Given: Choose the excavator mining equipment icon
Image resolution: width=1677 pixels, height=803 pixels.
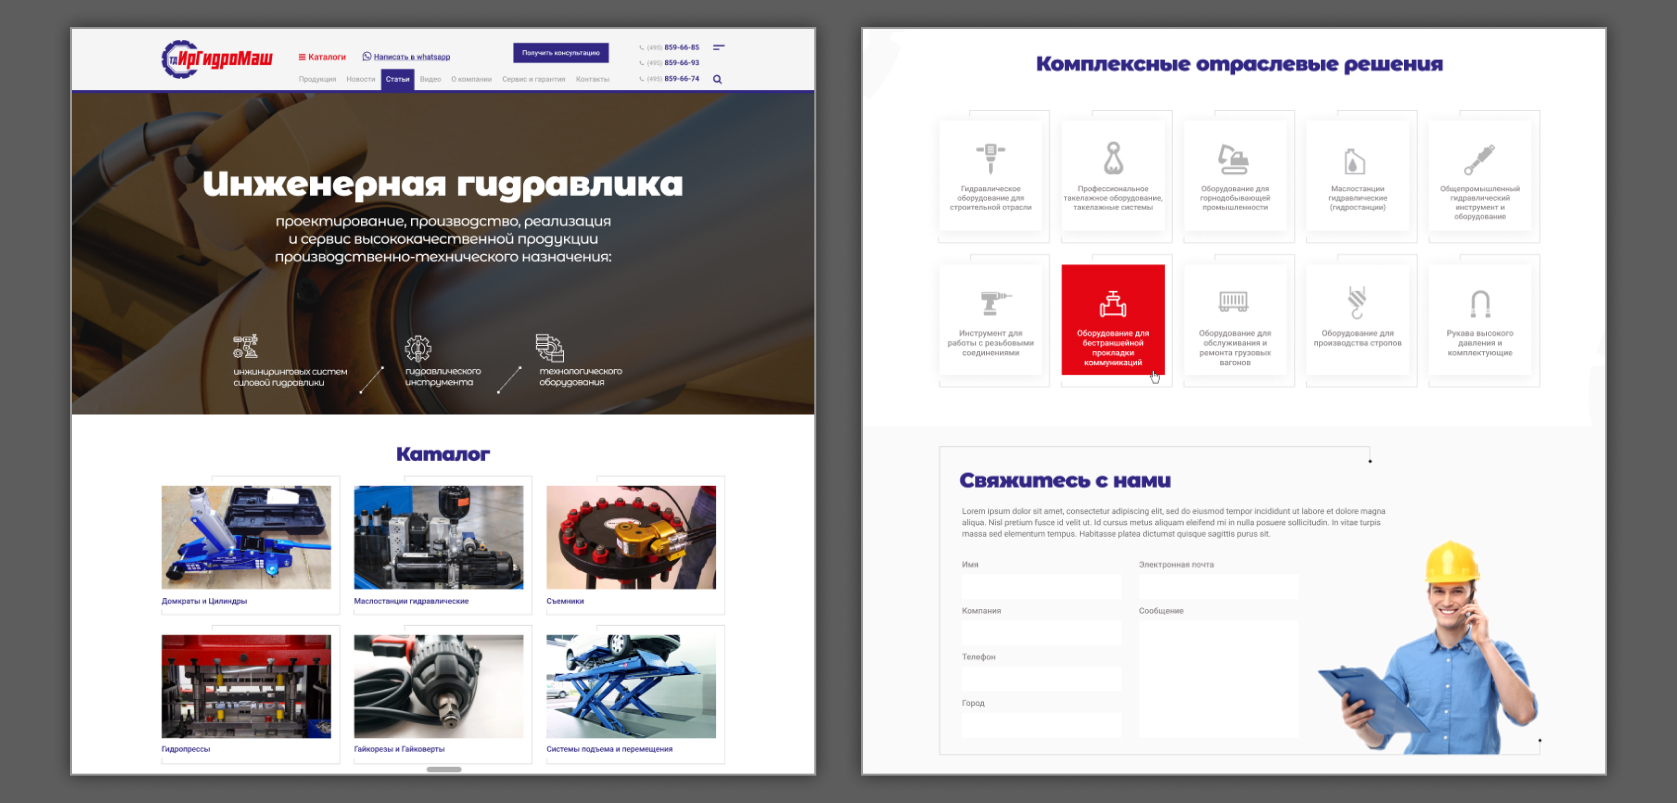Looking at the screenshot, I should tap(1234, 159).
